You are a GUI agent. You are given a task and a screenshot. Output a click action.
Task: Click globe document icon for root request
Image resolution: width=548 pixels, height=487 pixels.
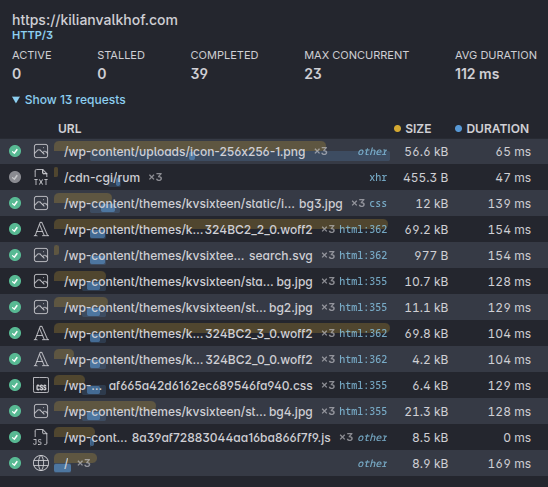tap(41, 463)
